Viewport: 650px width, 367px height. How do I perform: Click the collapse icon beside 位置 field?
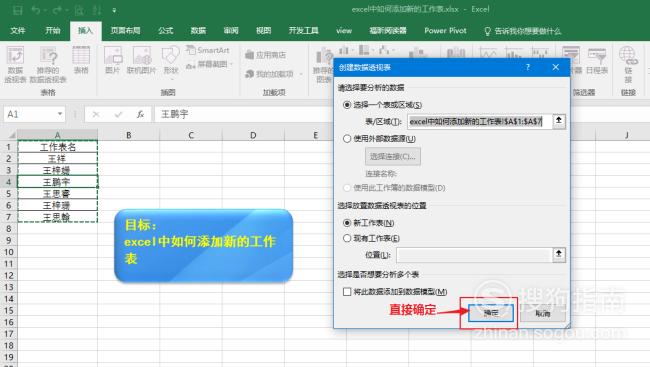click(x=559, y=254)
